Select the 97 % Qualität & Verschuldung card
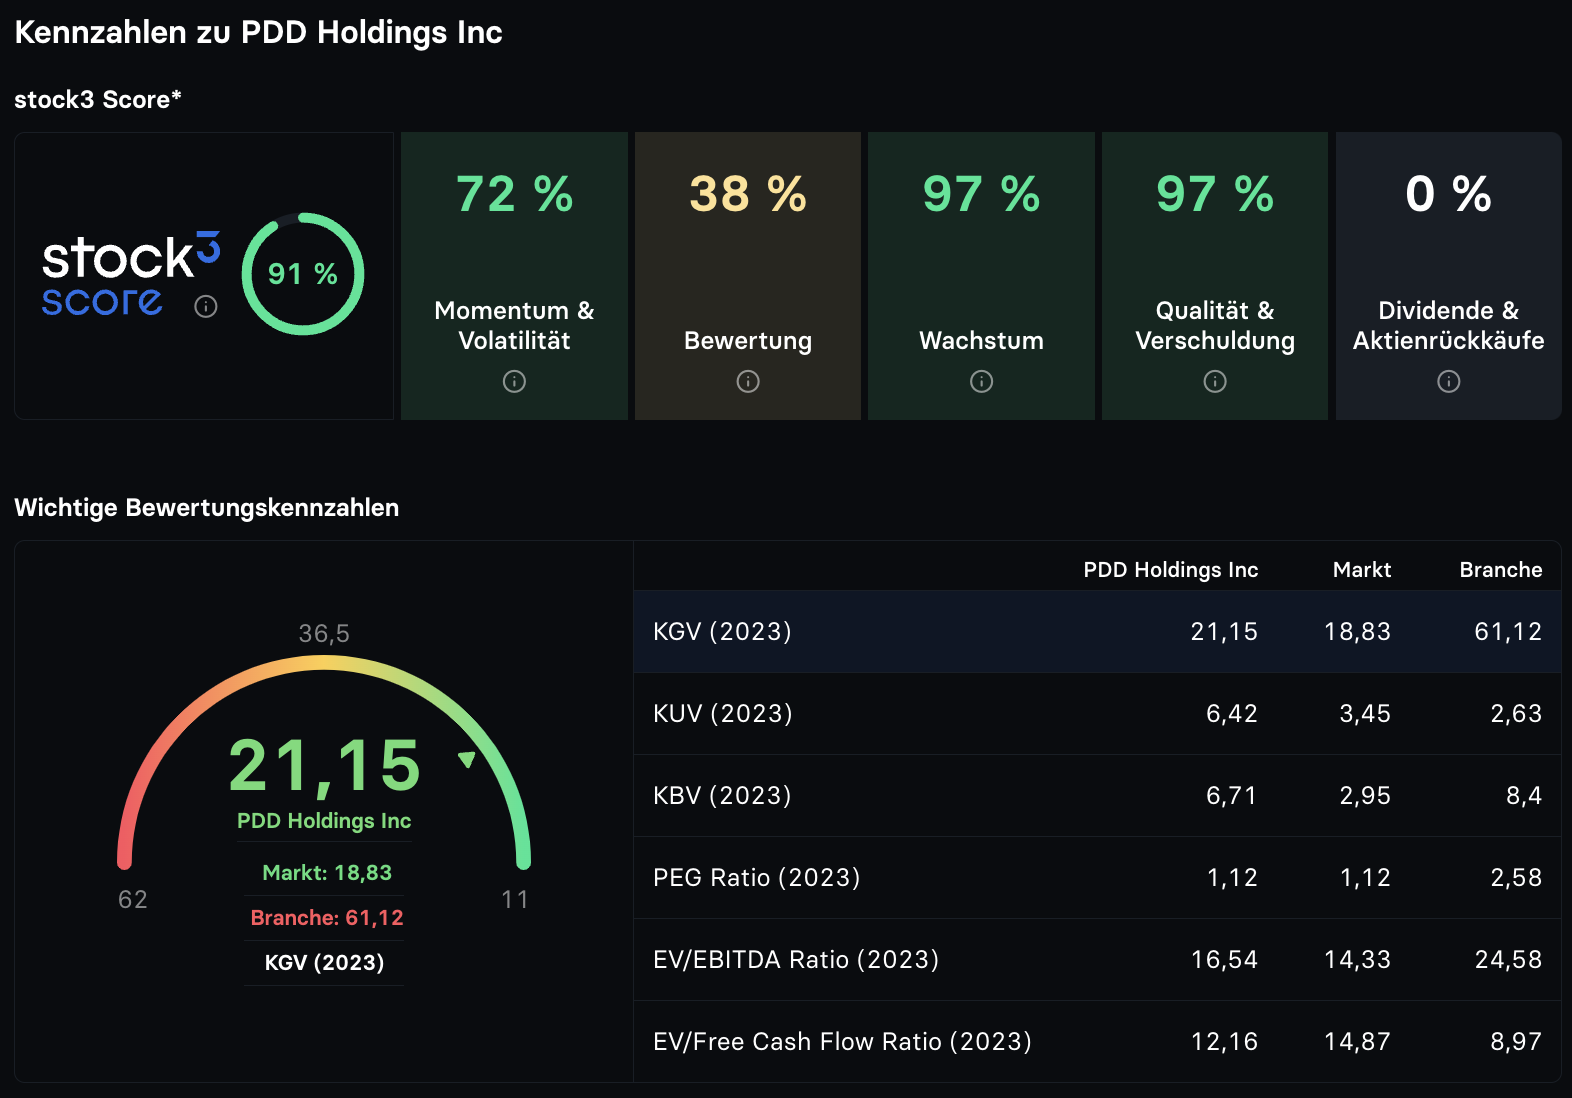Image resolution: width=1572 pixels, height=1098 pixels. click(x=1215, y=276)
